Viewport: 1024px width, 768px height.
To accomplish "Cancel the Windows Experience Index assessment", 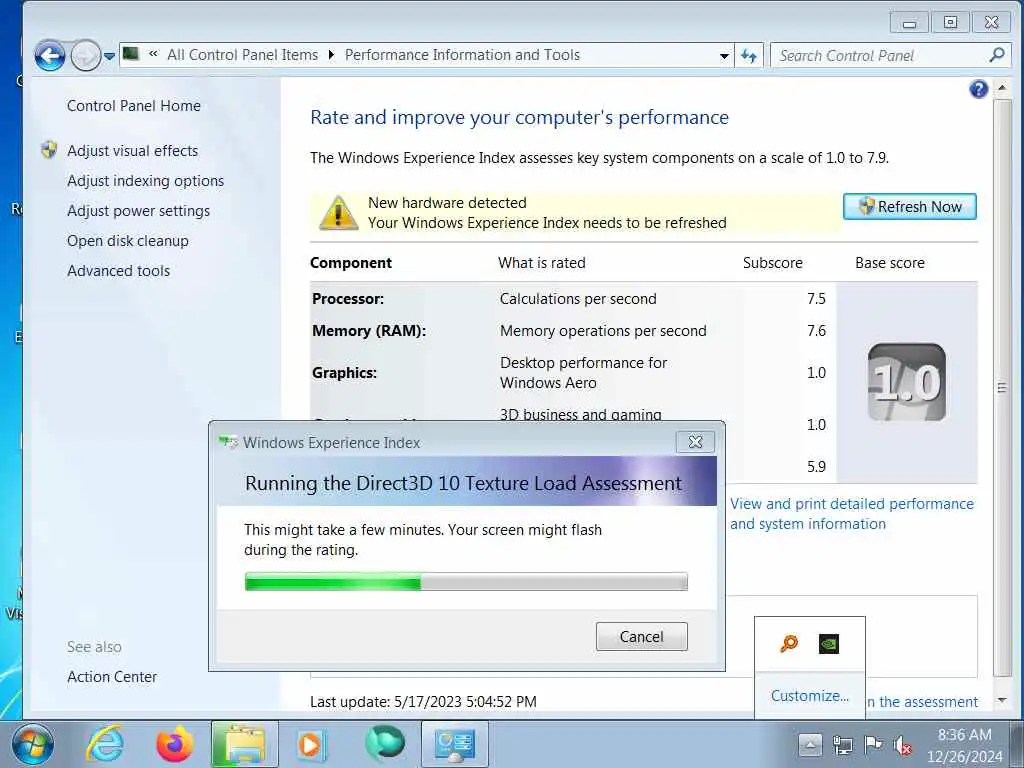I will pos(641,637).
